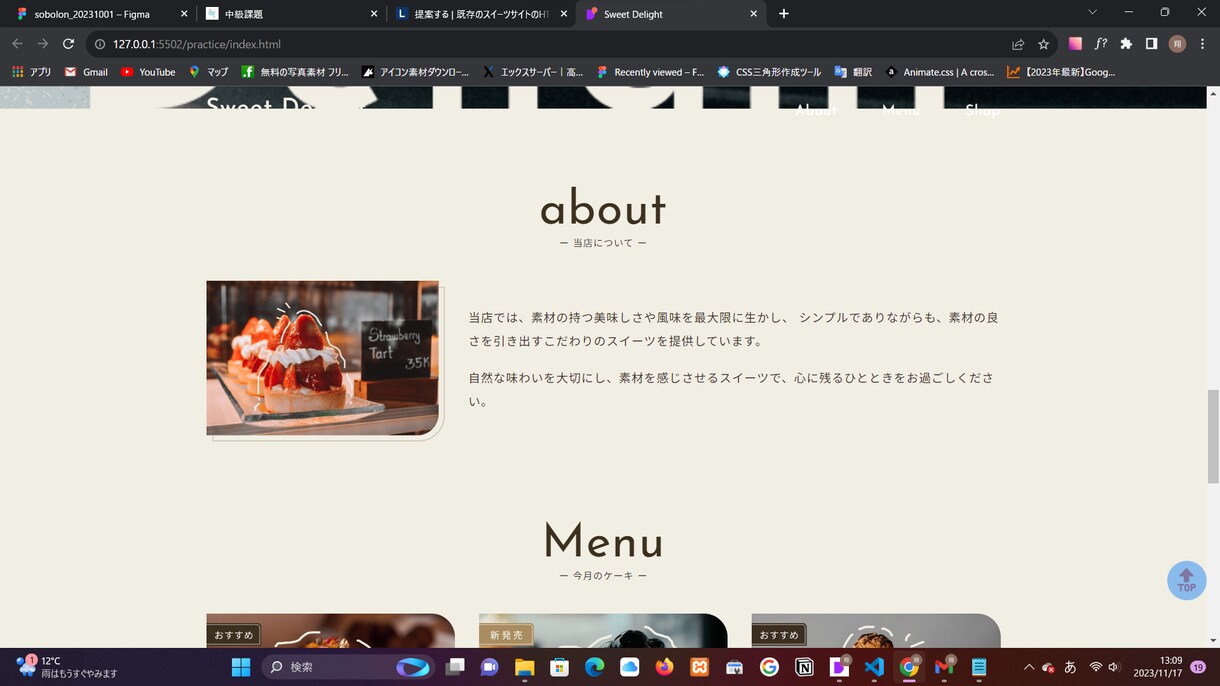Open Visual Studio Code from the taskbar
This screenshot has height=686, width=1220.
(x=874, y=667)
